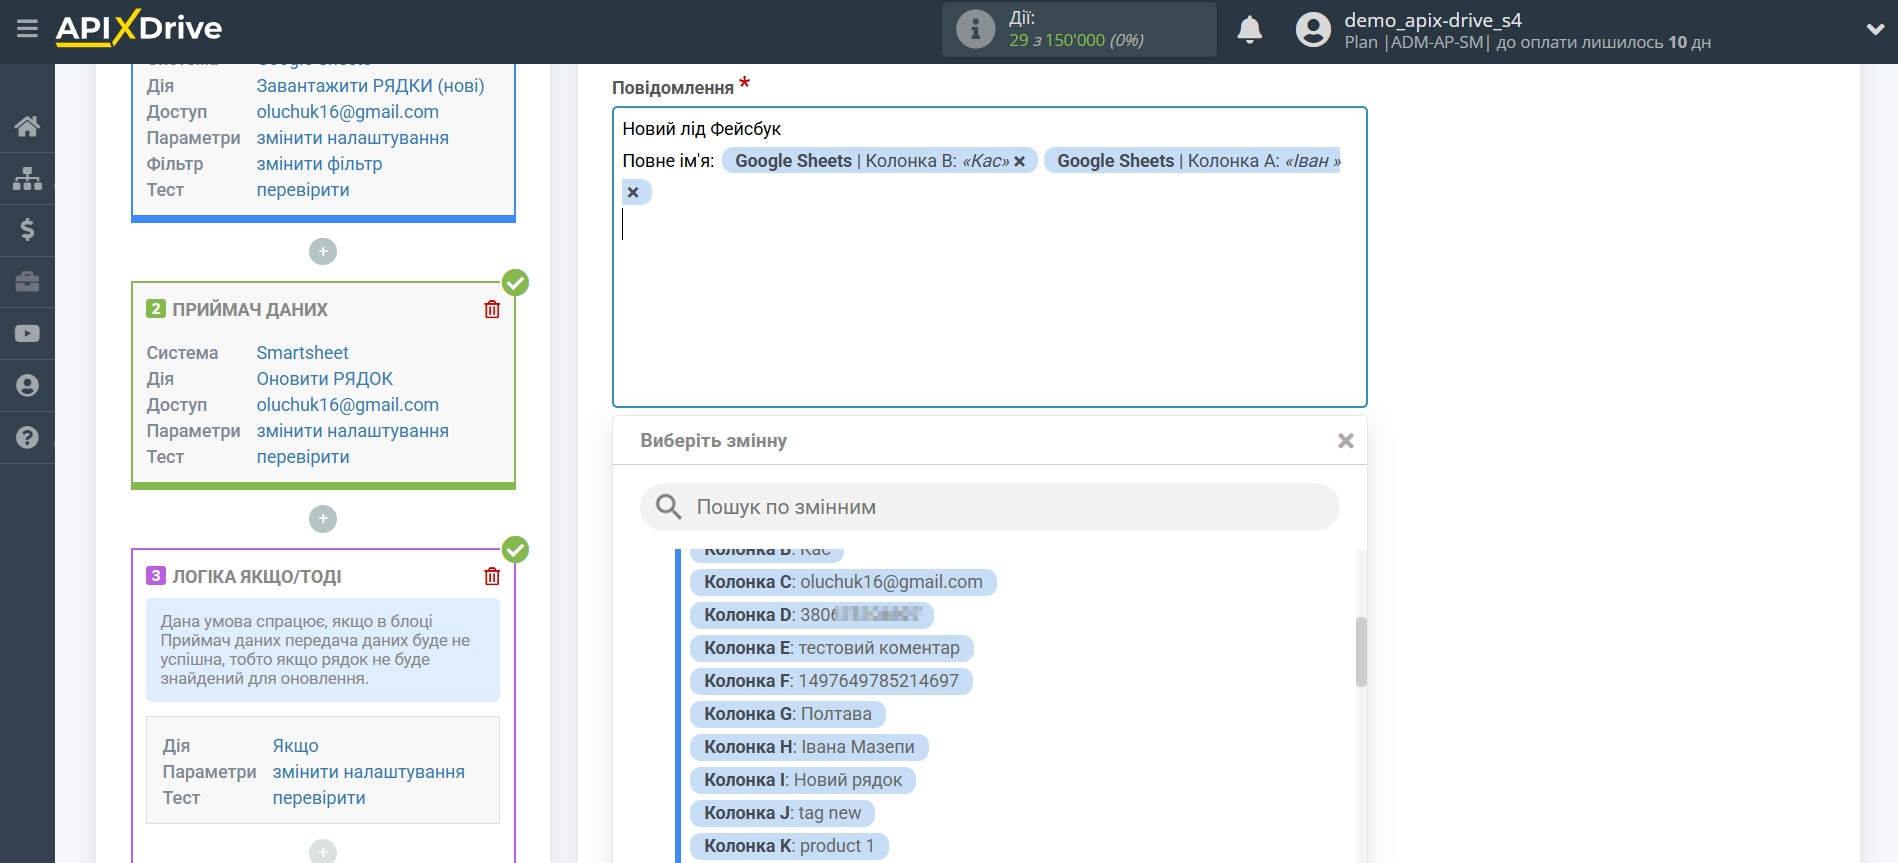Image resolution: width=1898 pixels, height=863 pixels.
Task: Click logic block змінити налаштування link
Action: click(x=368, y=772)
